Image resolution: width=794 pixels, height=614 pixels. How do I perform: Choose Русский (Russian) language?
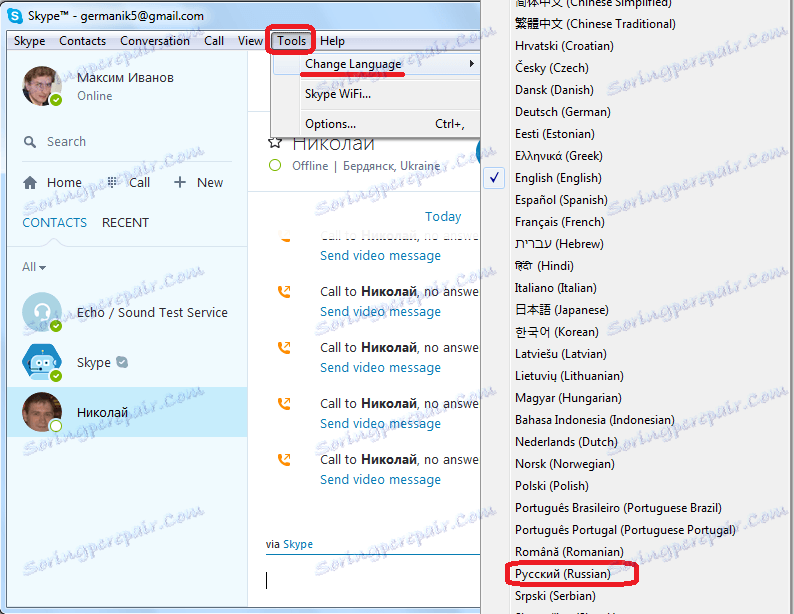[x=563, y=574]
